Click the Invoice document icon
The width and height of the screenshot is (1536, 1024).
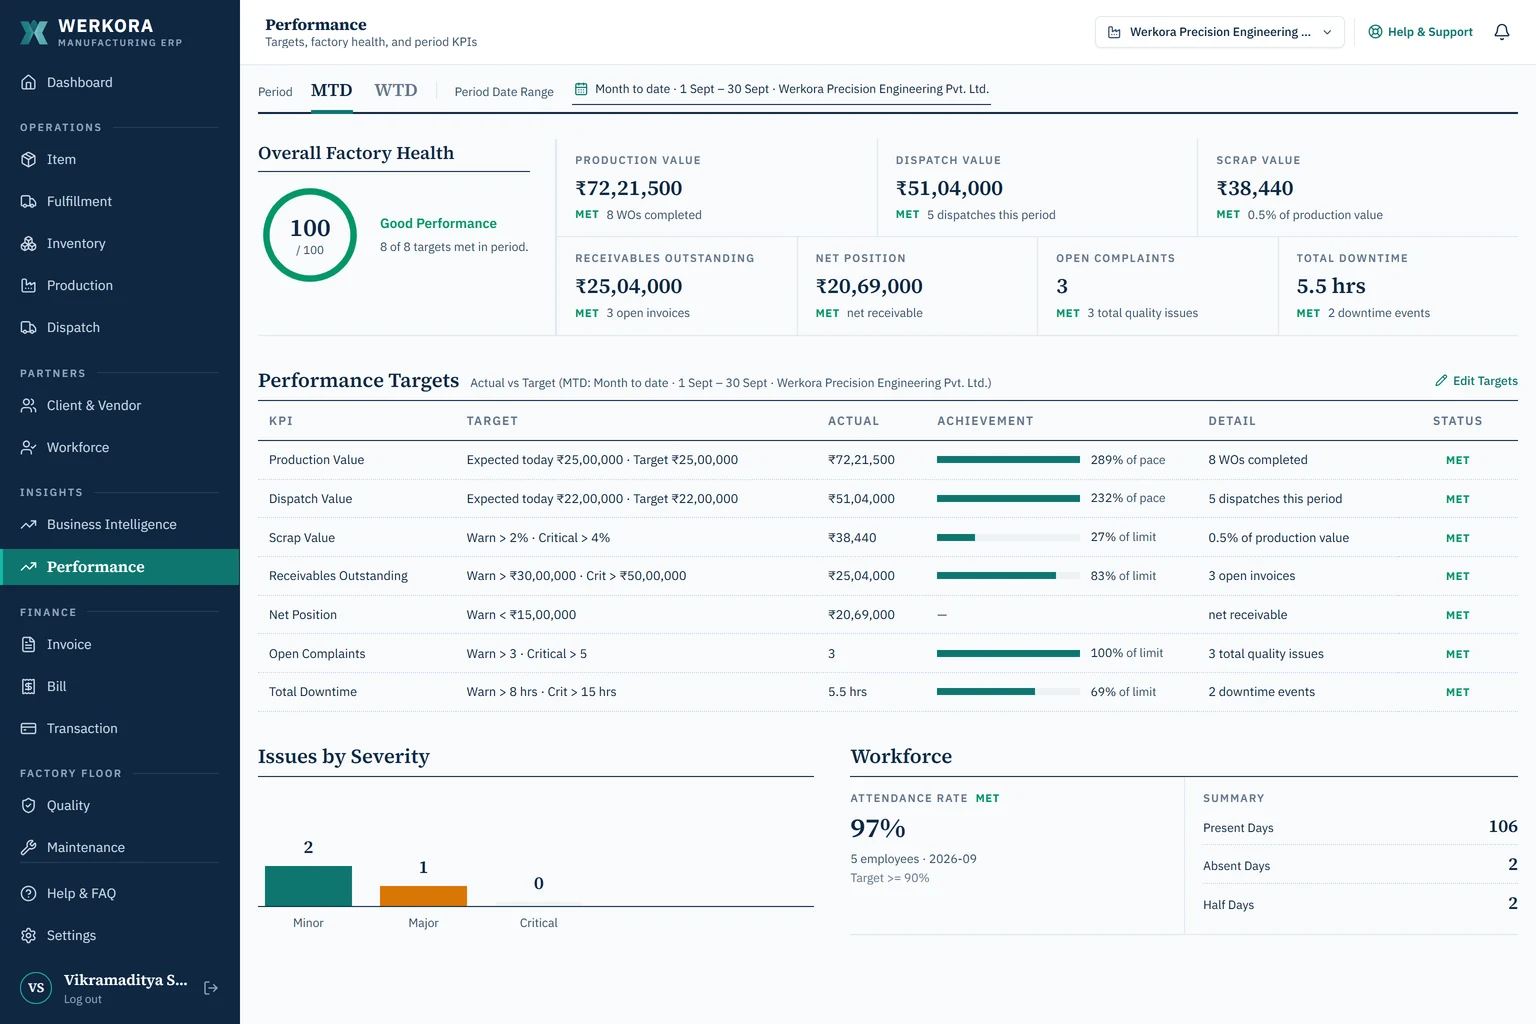pyautogui.click(x=29, y=645)
